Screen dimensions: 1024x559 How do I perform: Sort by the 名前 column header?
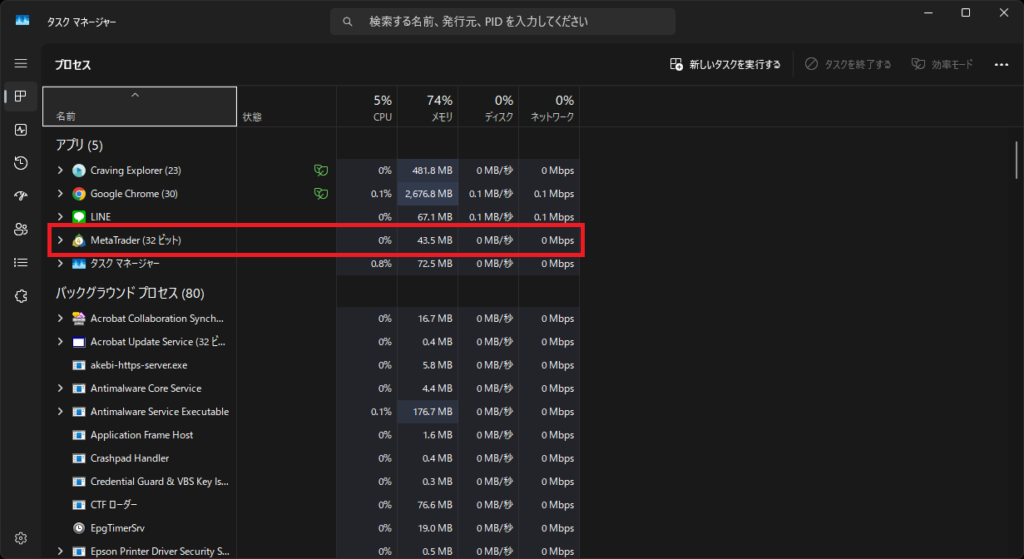click(x=139, y=106)
